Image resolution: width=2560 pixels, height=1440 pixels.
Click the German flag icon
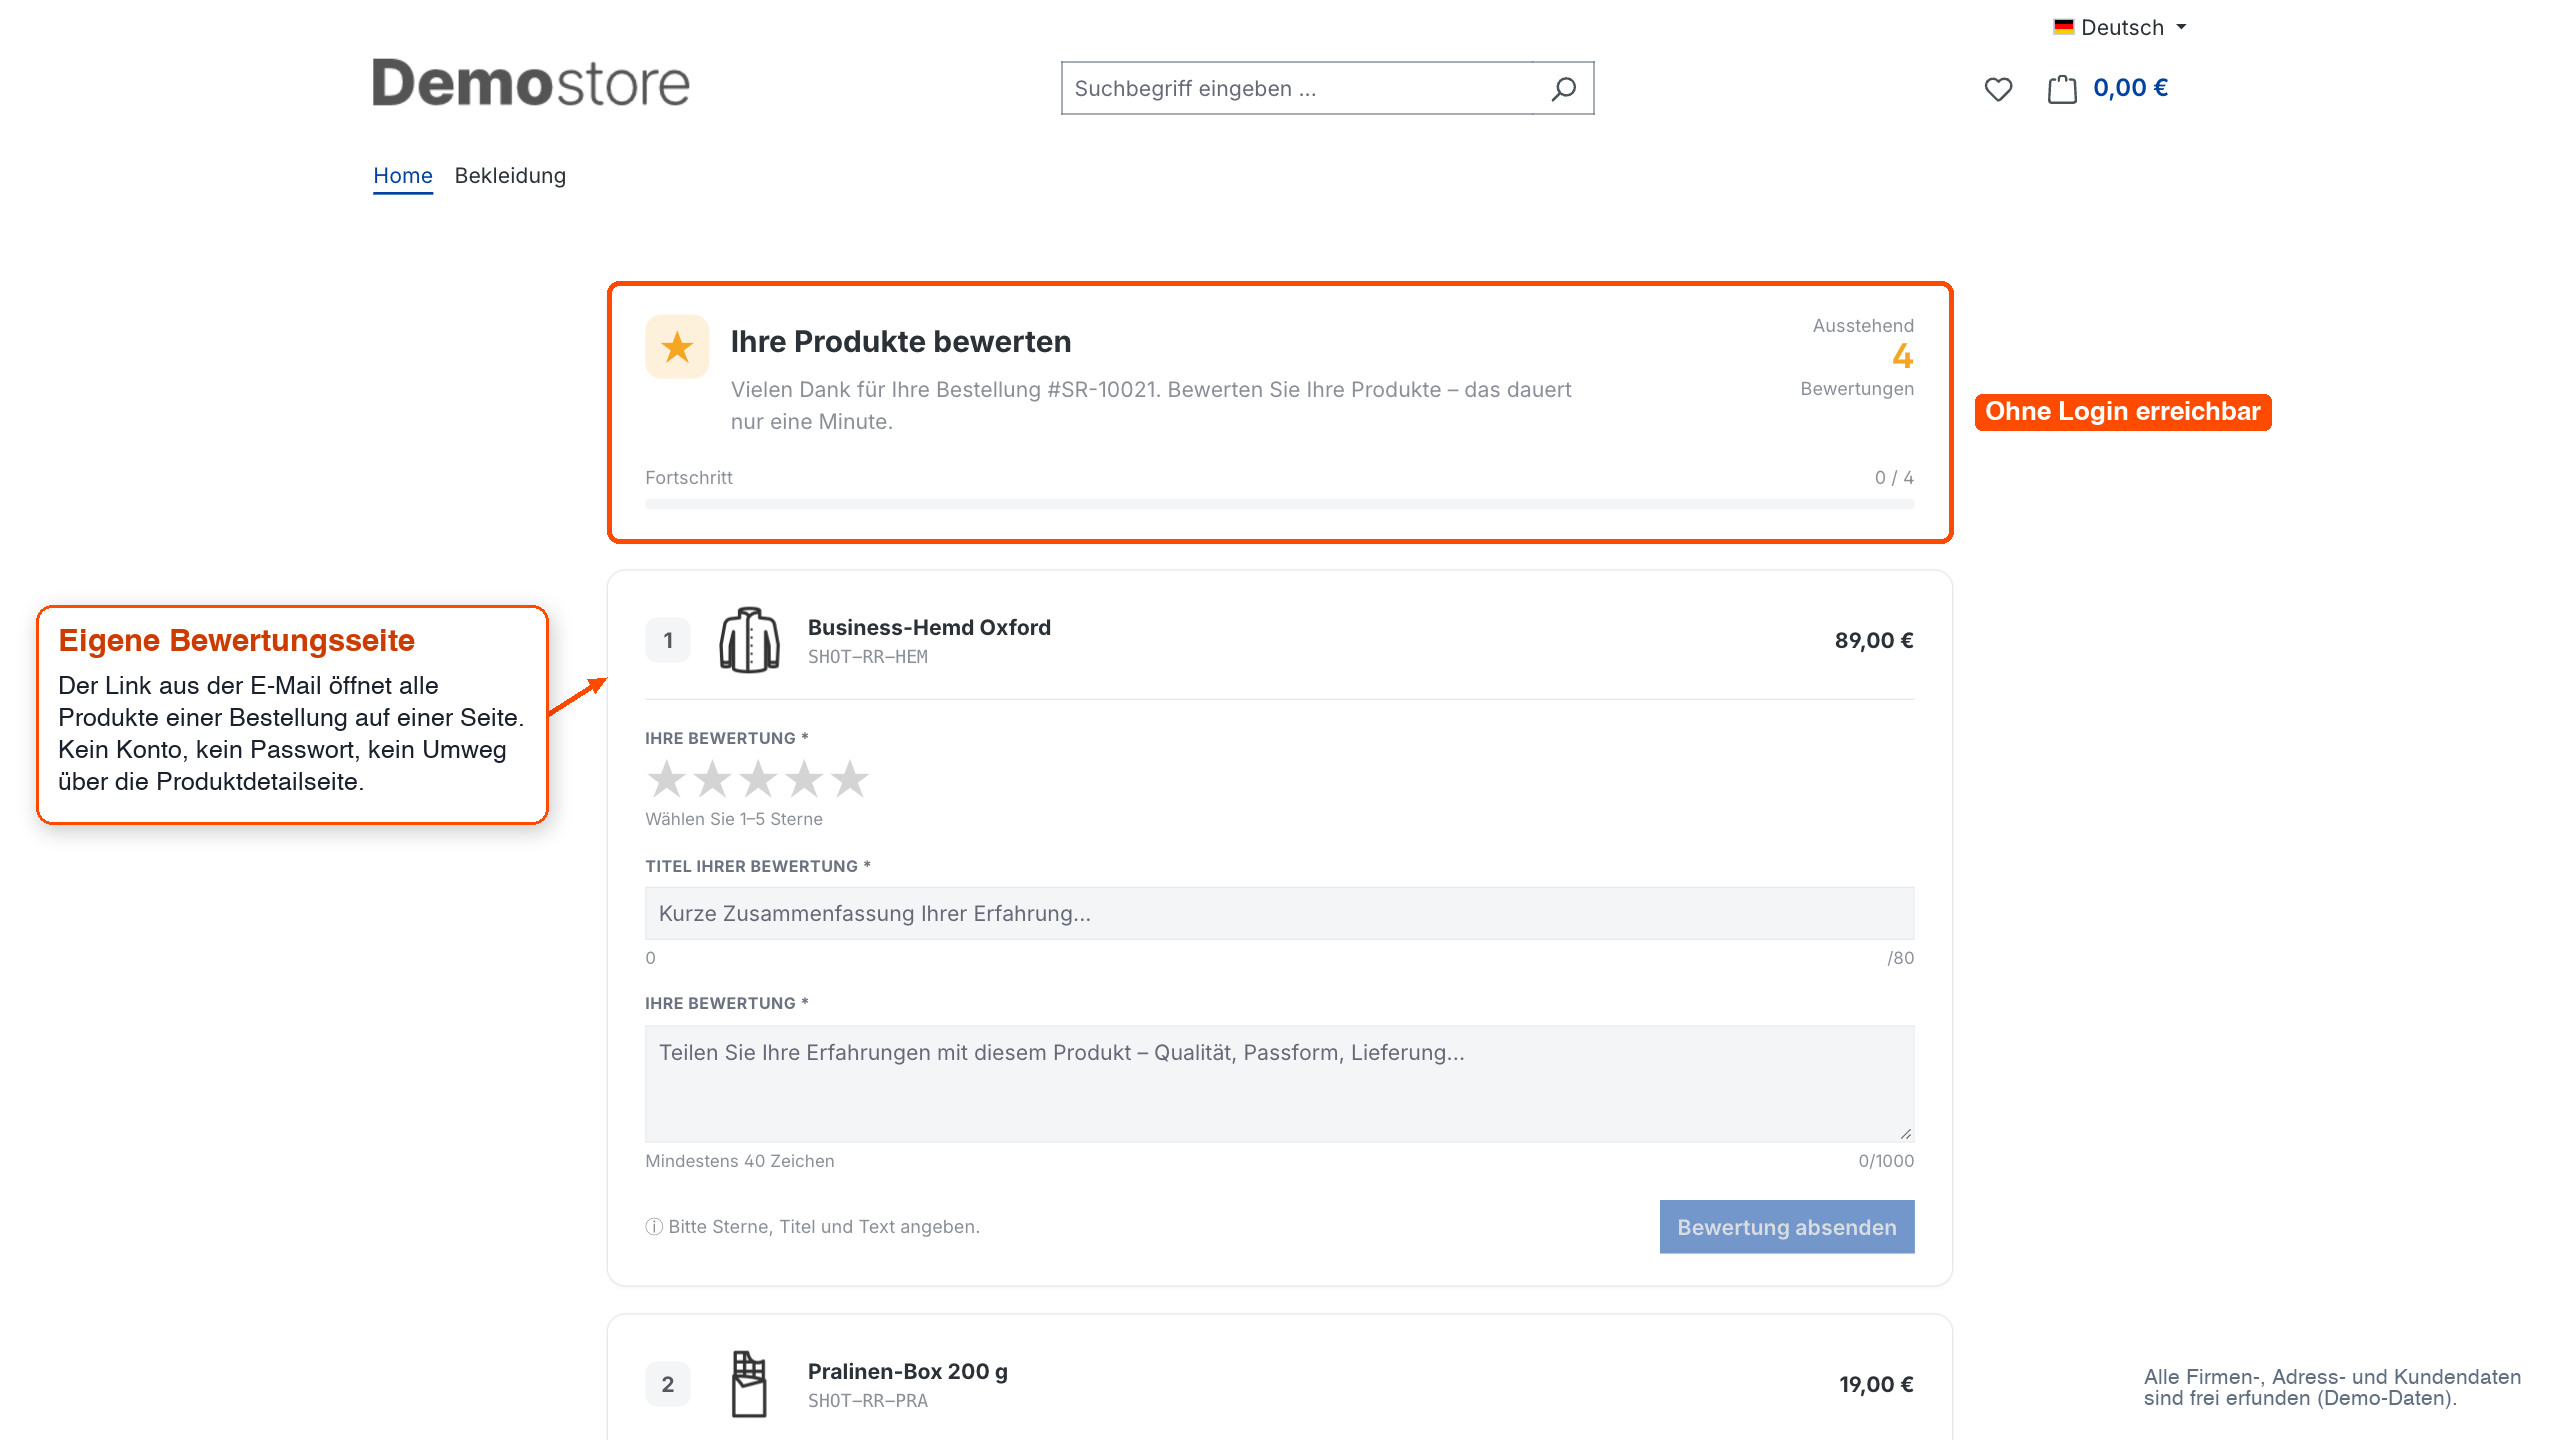[2063, 27]
